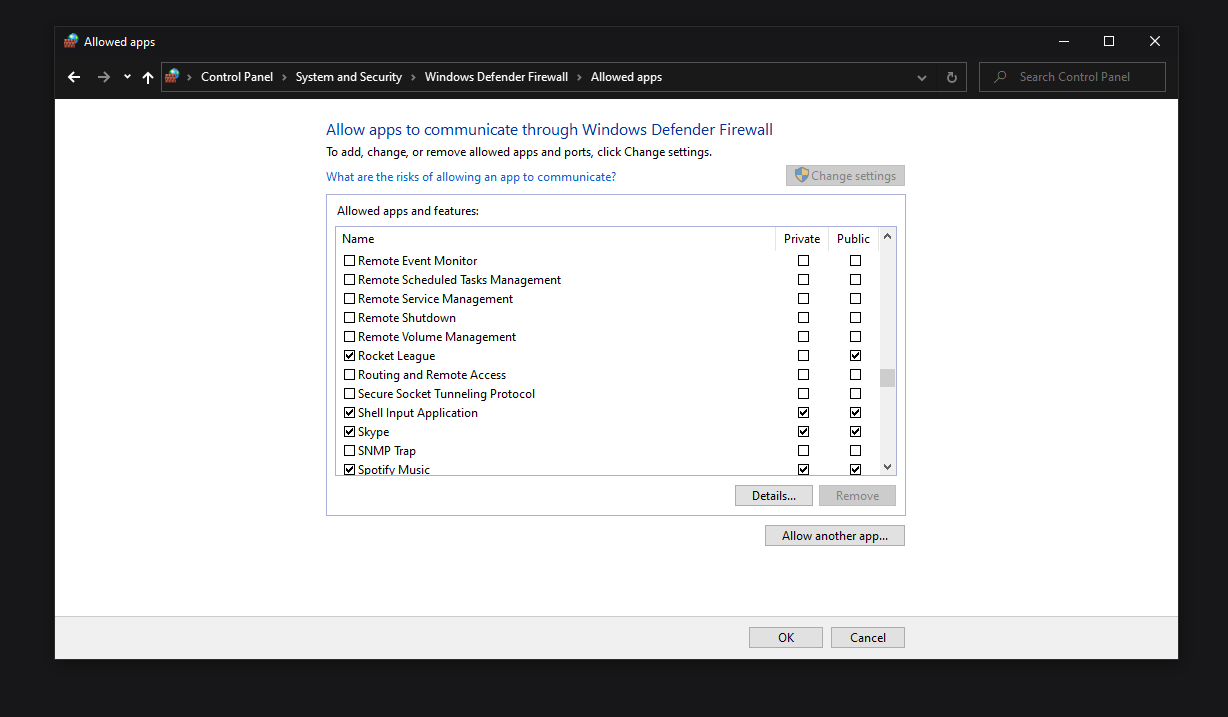This screenshot has width=1228, height=717.
Task: Uncheck the Spotify Music checkbox
Action: click(350, 470)
